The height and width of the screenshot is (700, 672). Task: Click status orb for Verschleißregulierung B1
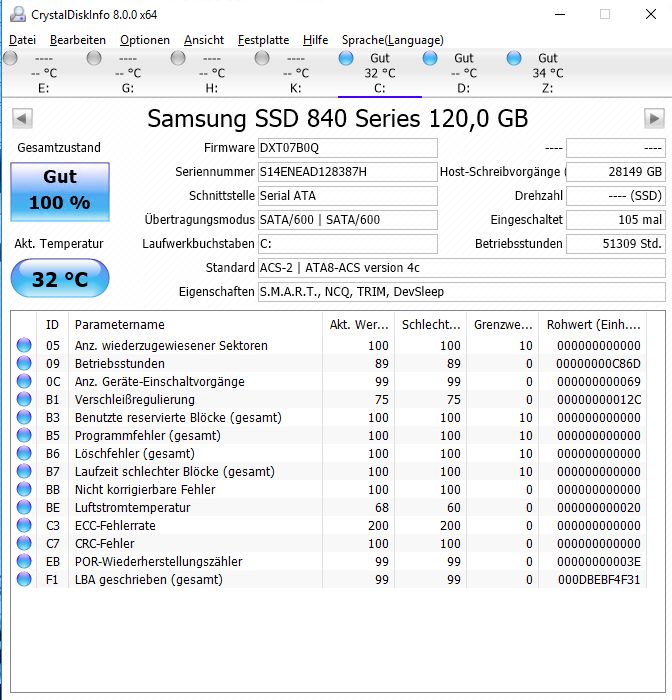pos(24,399)
